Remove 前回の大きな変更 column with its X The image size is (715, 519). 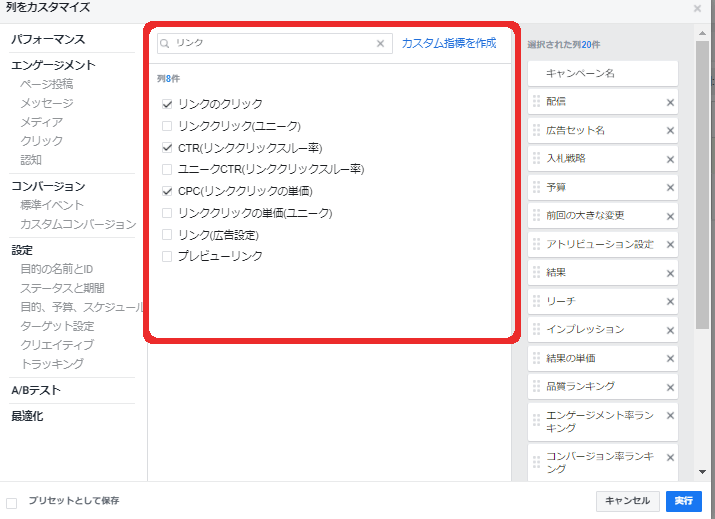coord(670,217)
